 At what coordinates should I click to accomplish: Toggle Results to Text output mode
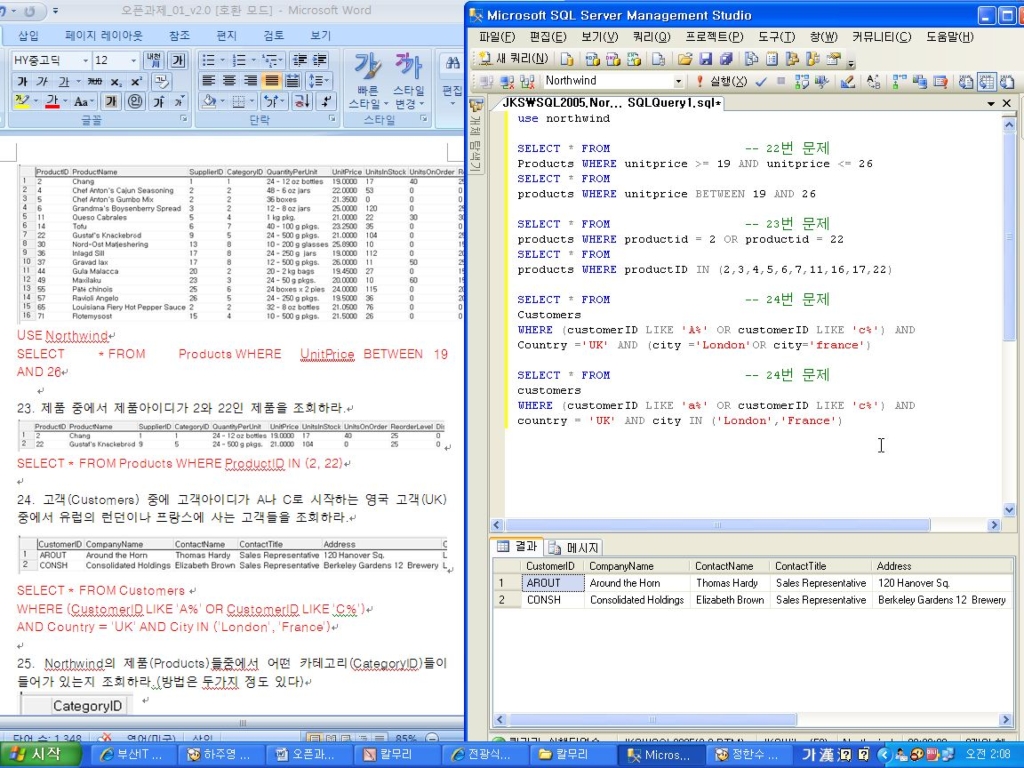point(965,82)
